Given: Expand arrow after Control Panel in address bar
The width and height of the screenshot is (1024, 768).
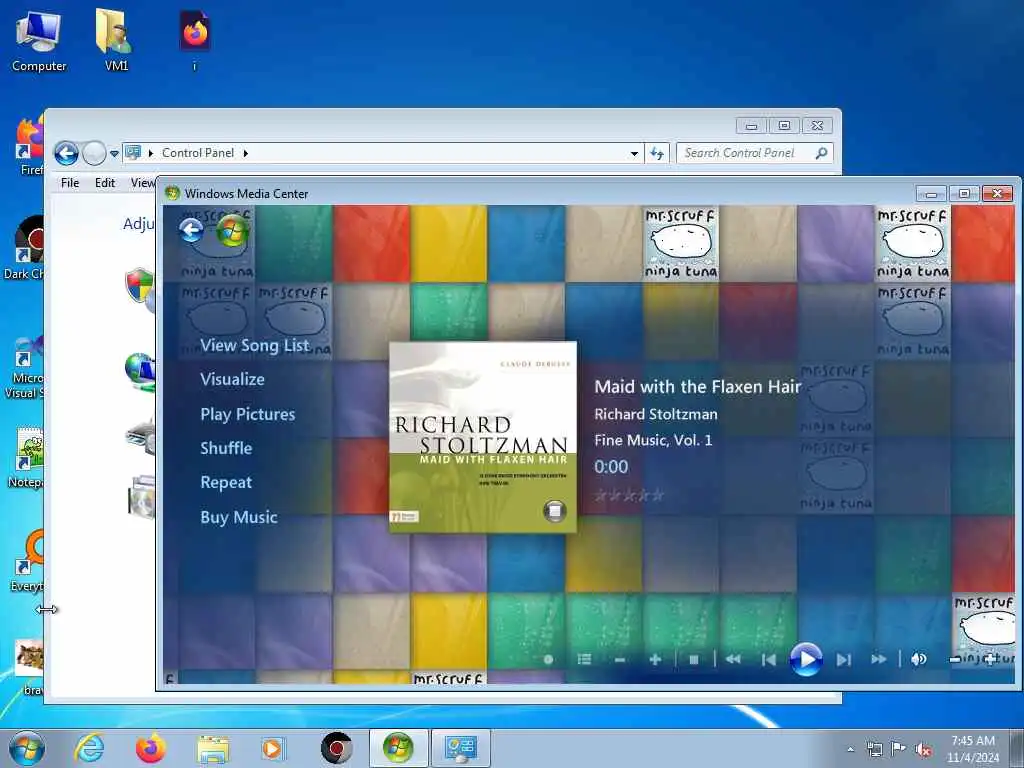Looking at the screenshot, I should point(246,153).
